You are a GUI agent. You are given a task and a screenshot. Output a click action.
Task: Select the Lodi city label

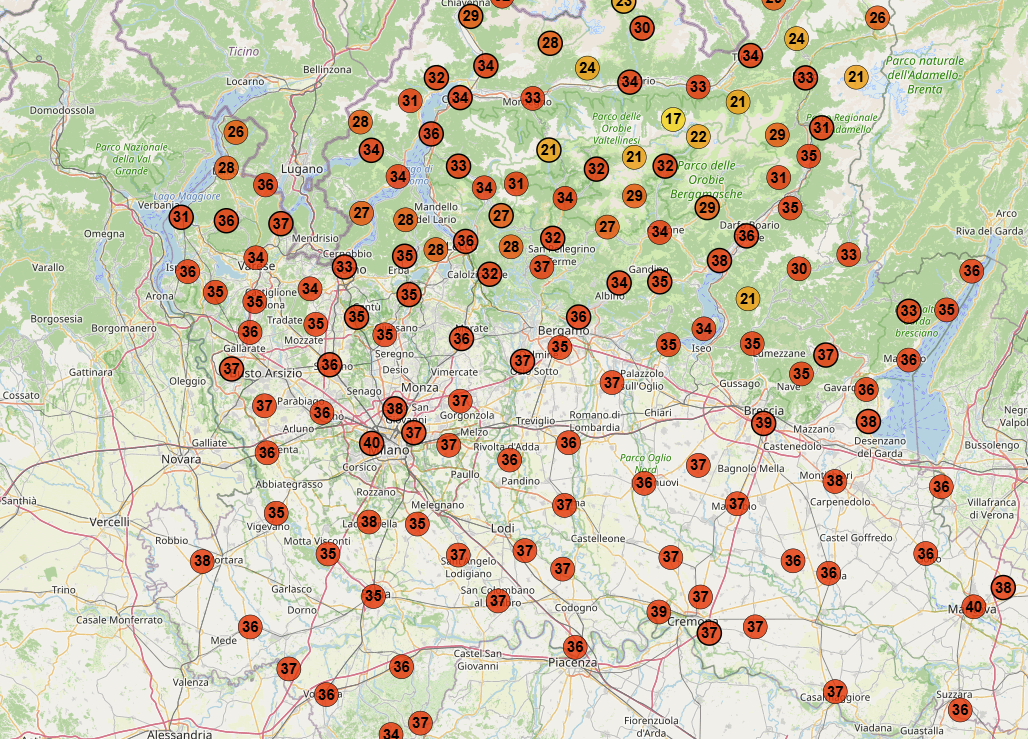point(503,529)
